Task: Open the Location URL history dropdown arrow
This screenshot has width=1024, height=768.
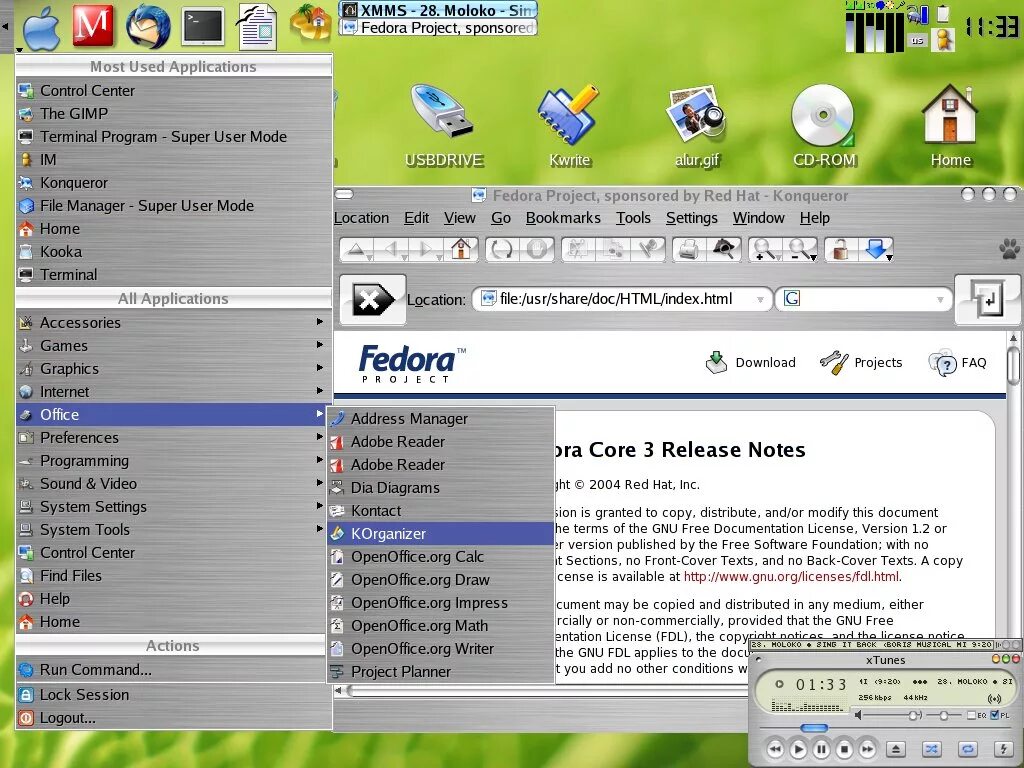Action: point(760,300)
